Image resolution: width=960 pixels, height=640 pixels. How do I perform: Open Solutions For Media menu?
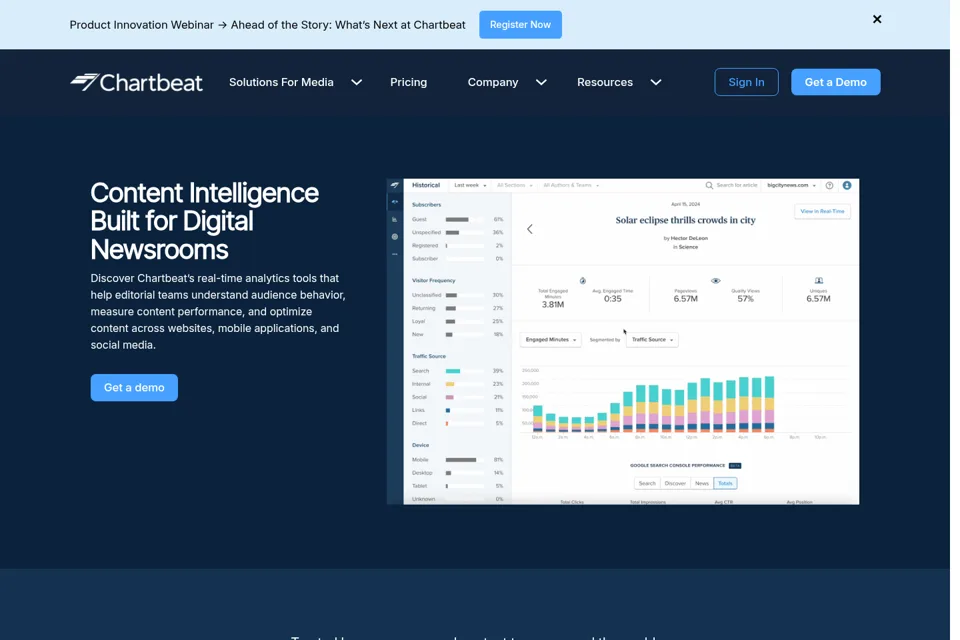click(x=281, y=82)
